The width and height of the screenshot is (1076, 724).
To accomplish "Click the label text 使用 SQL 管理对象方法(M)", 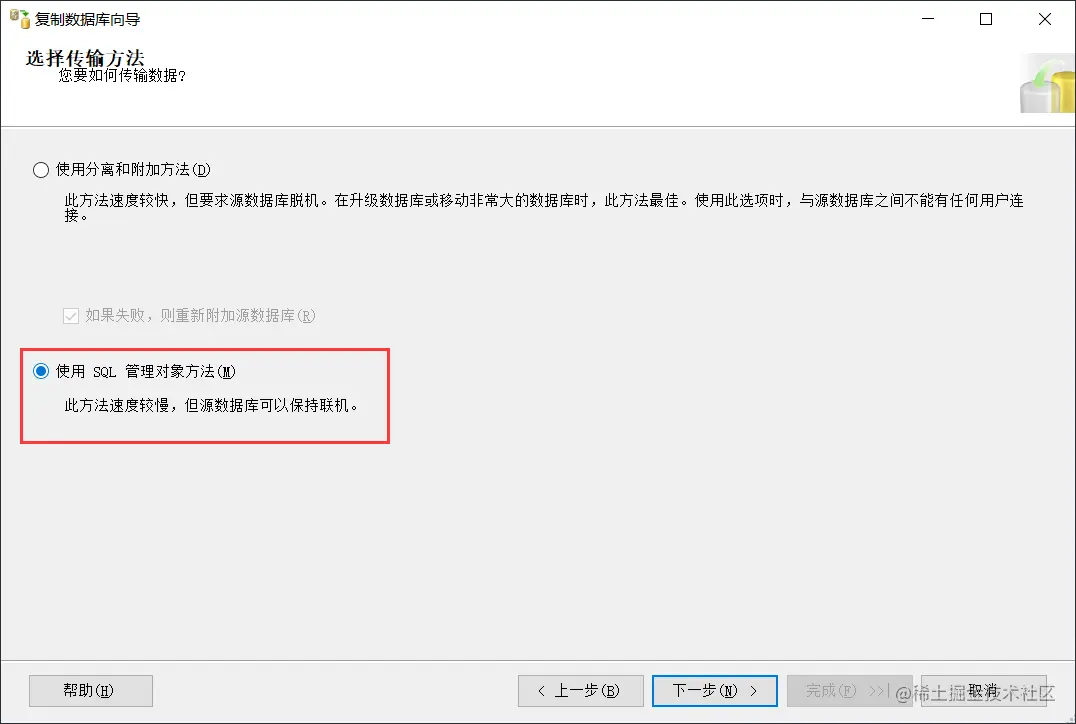I will pyautogui.click(x=145, y=371).
